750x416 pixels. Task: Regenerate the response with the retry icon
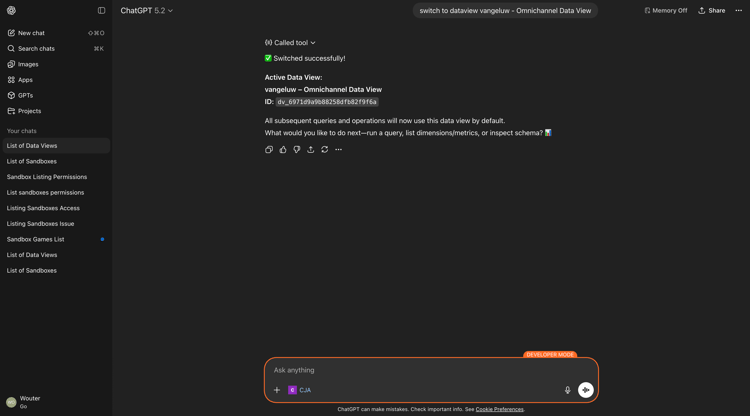[x=324, y=150]
